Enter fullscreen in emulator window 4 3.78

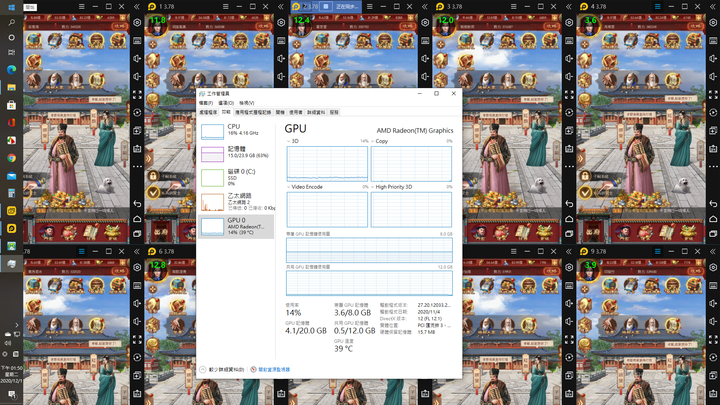[713, 95]
